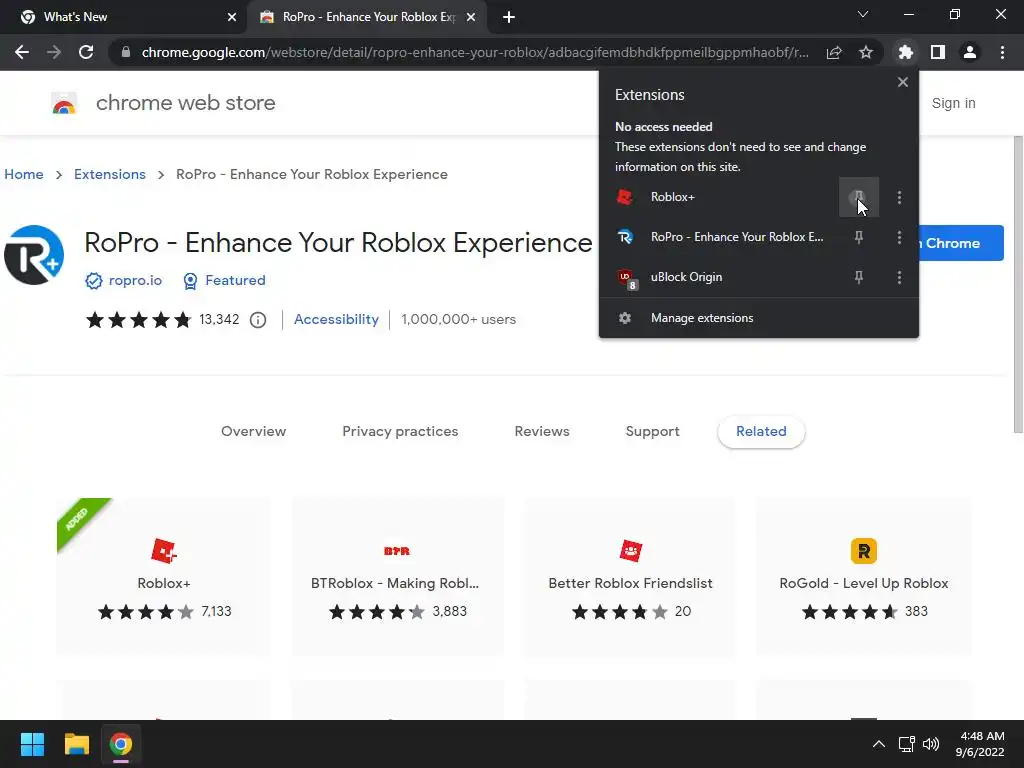This screenshot has height=768, width=1024.
Task: Open the Roblox+ related extension card
Action: (x=164, y=576)
